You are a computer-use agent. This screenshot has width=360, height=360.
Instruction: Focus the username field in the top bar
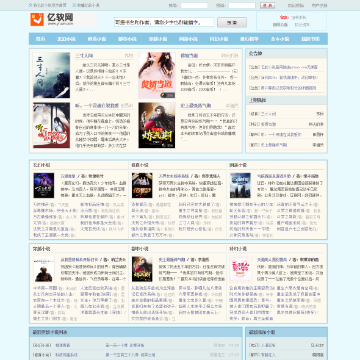[x=194, y=6]
